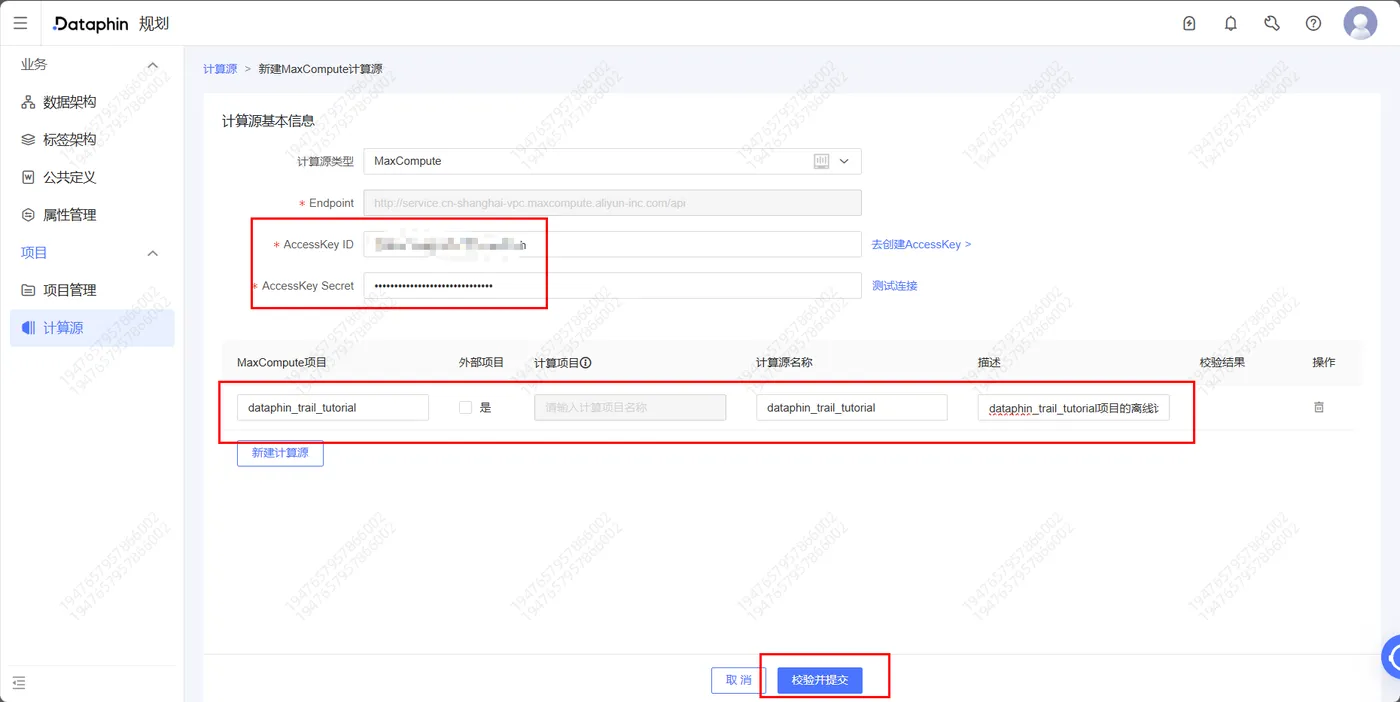This screenshot has width=1400, height=702.
Task: Collapse the 业务 section
Action: coord(153,65)
